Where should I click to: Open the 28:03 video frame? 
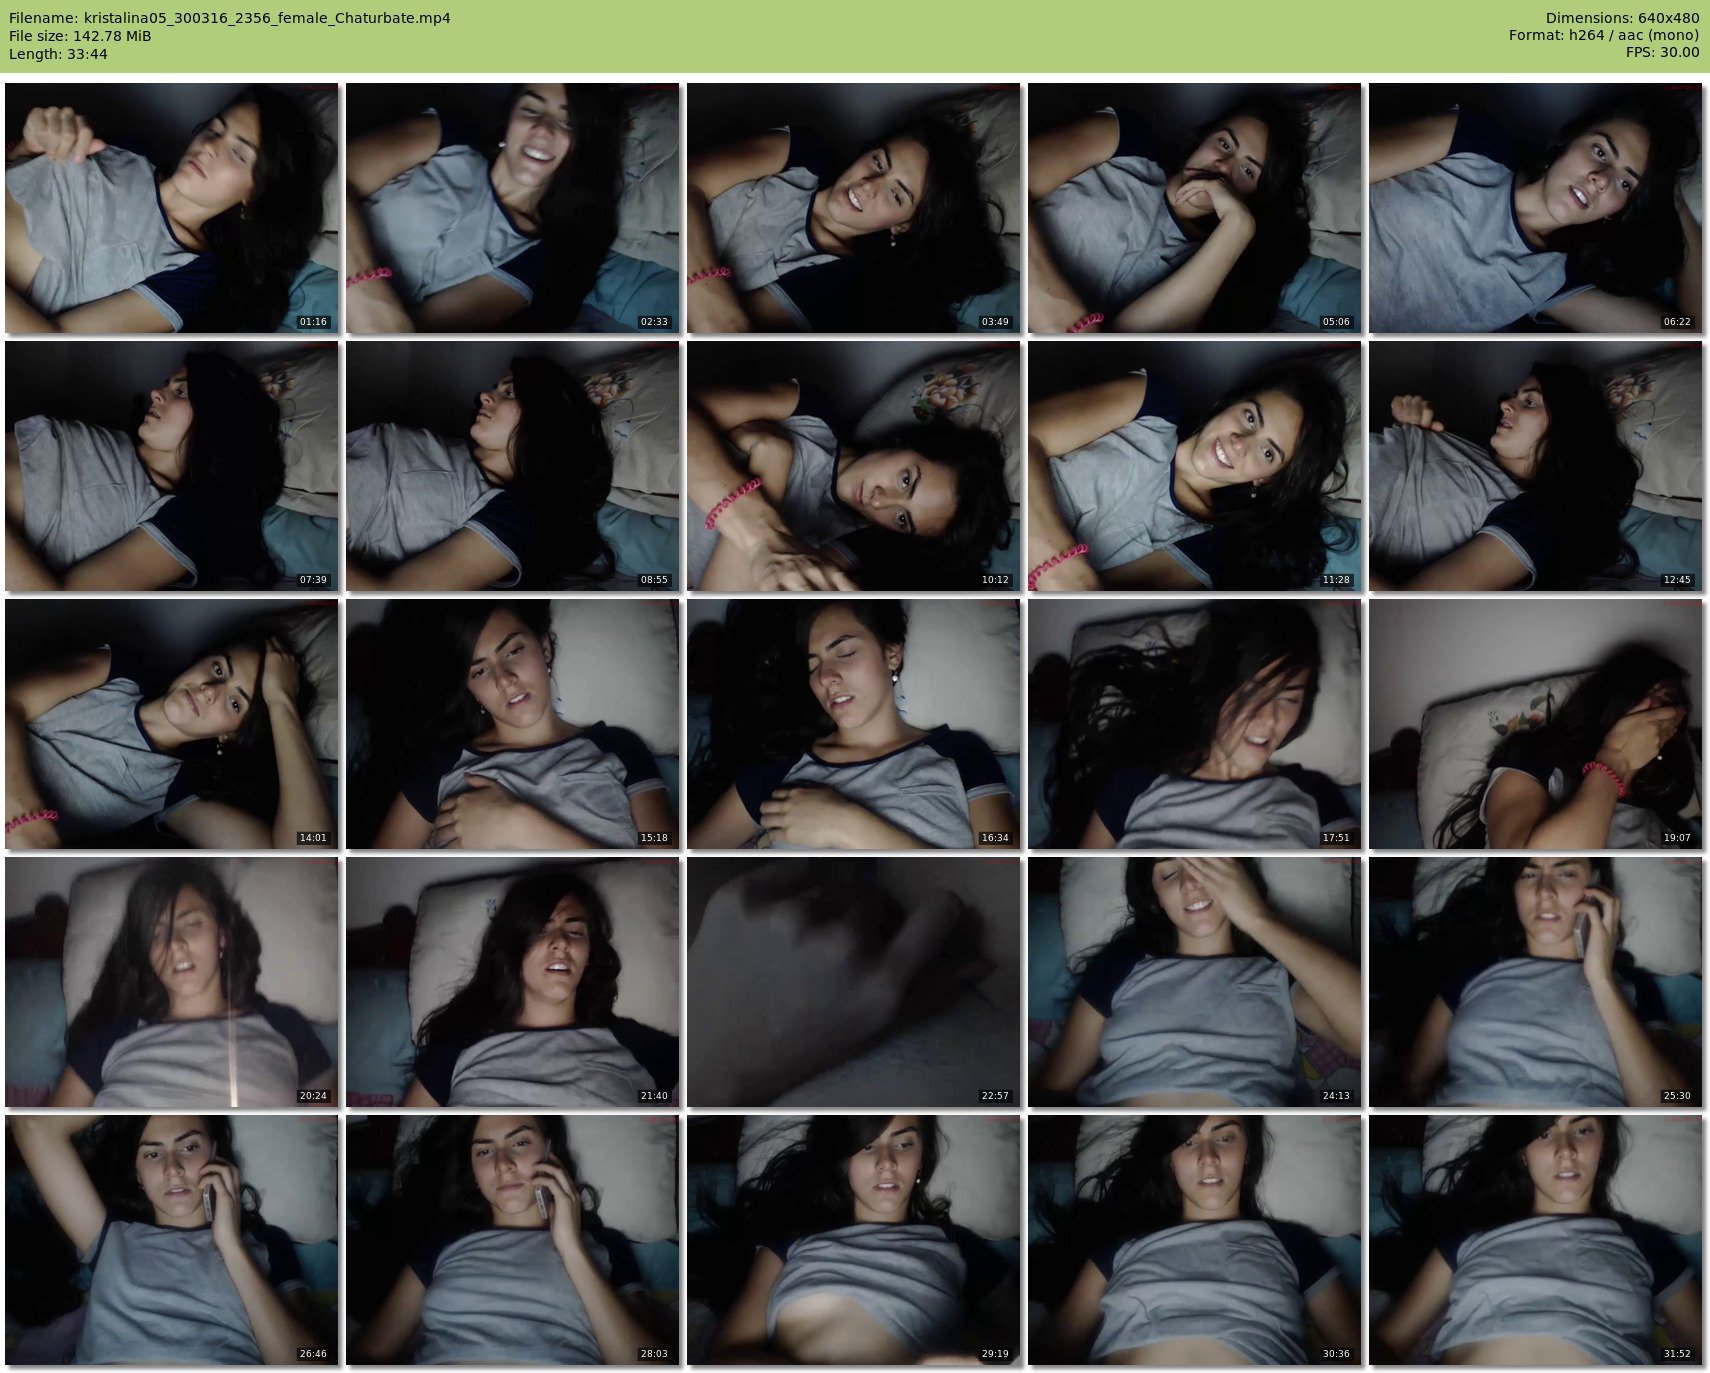[513, 1240]
